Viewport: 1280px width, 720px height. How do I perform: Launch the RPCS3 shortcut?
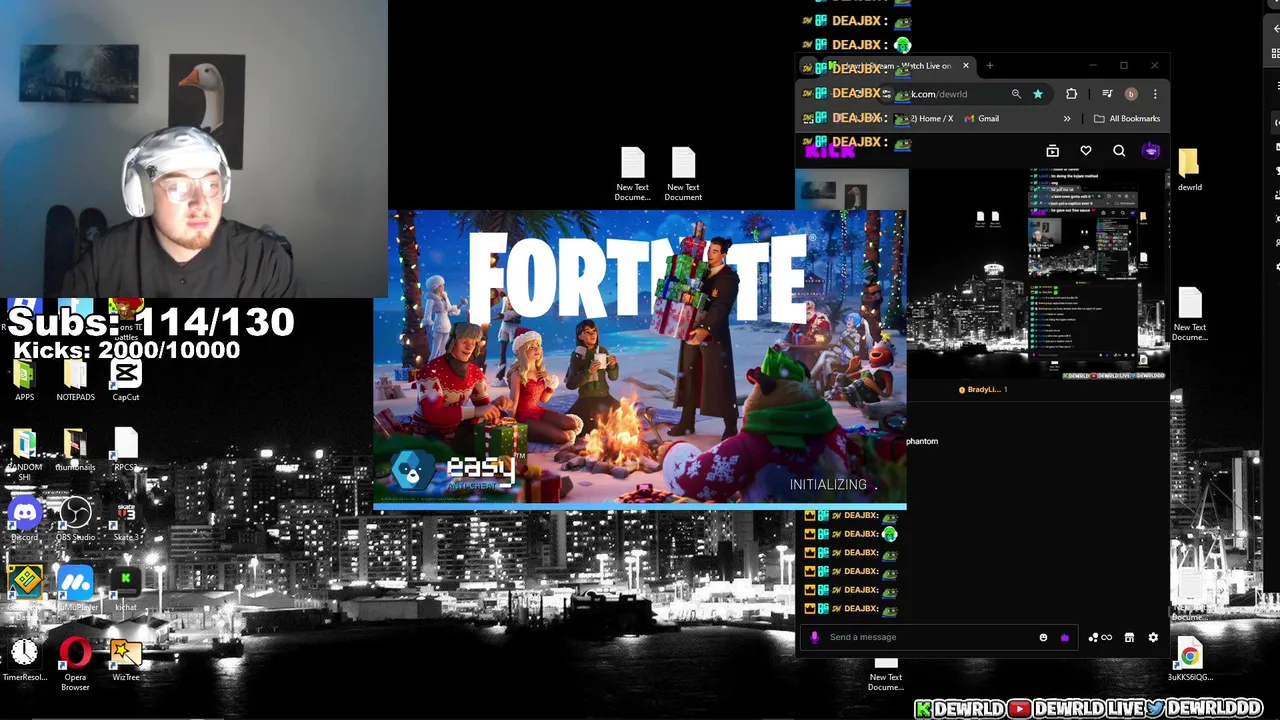(x=126, y=450)
